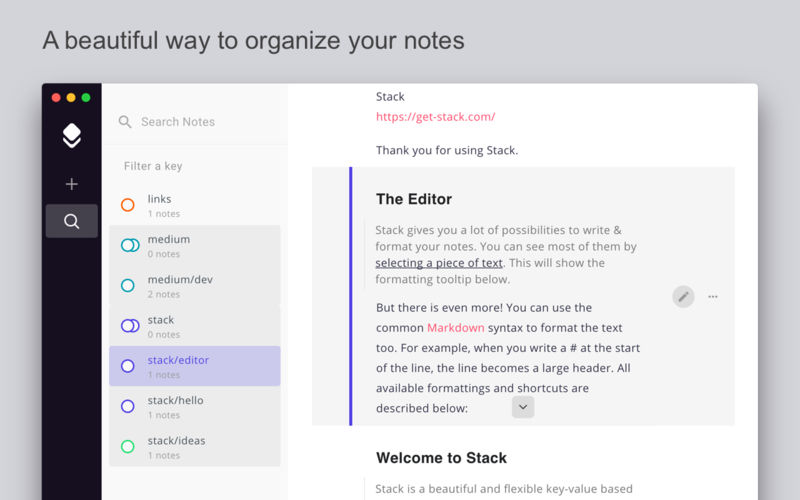
Task: Open the search view in dark sidebar
Action: (71, 221)
